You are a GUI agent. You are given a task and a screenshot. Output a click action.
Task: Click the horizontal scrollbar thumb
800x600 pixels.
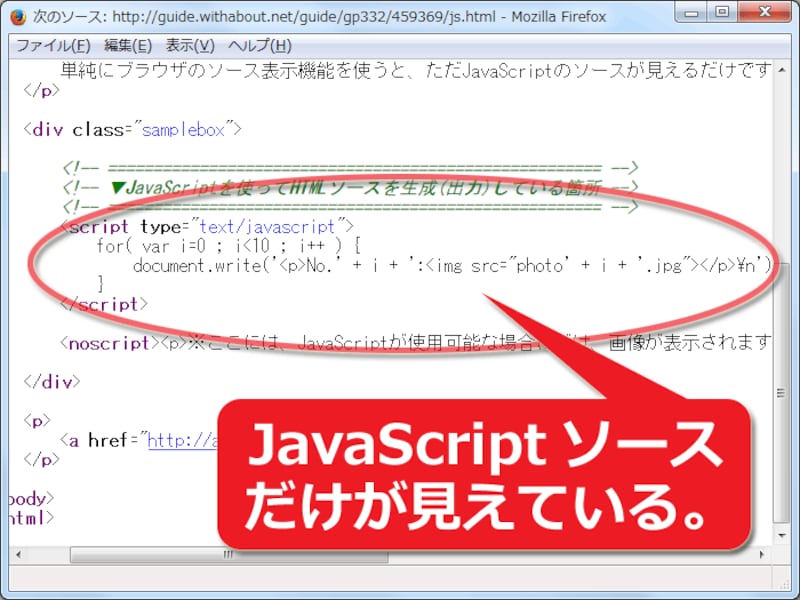click(230, 553)
